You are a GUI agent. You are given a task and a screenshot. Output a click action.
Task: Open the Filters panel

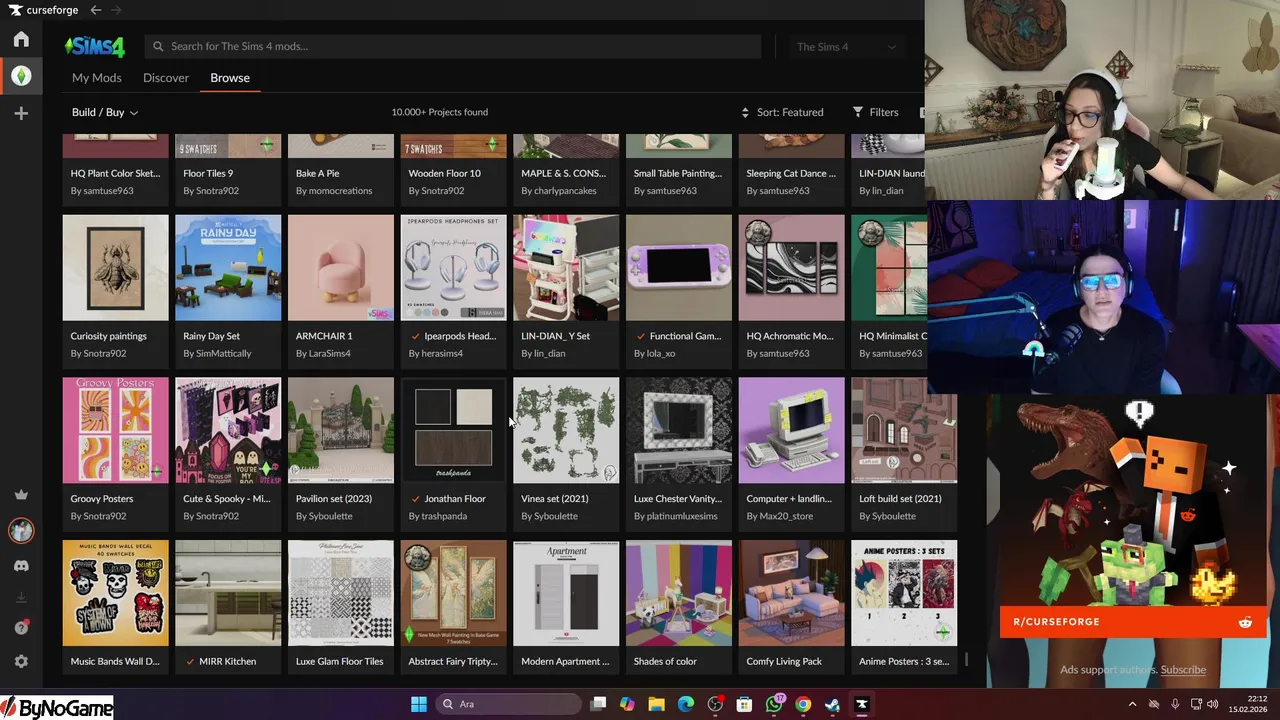tap(875, 112)
